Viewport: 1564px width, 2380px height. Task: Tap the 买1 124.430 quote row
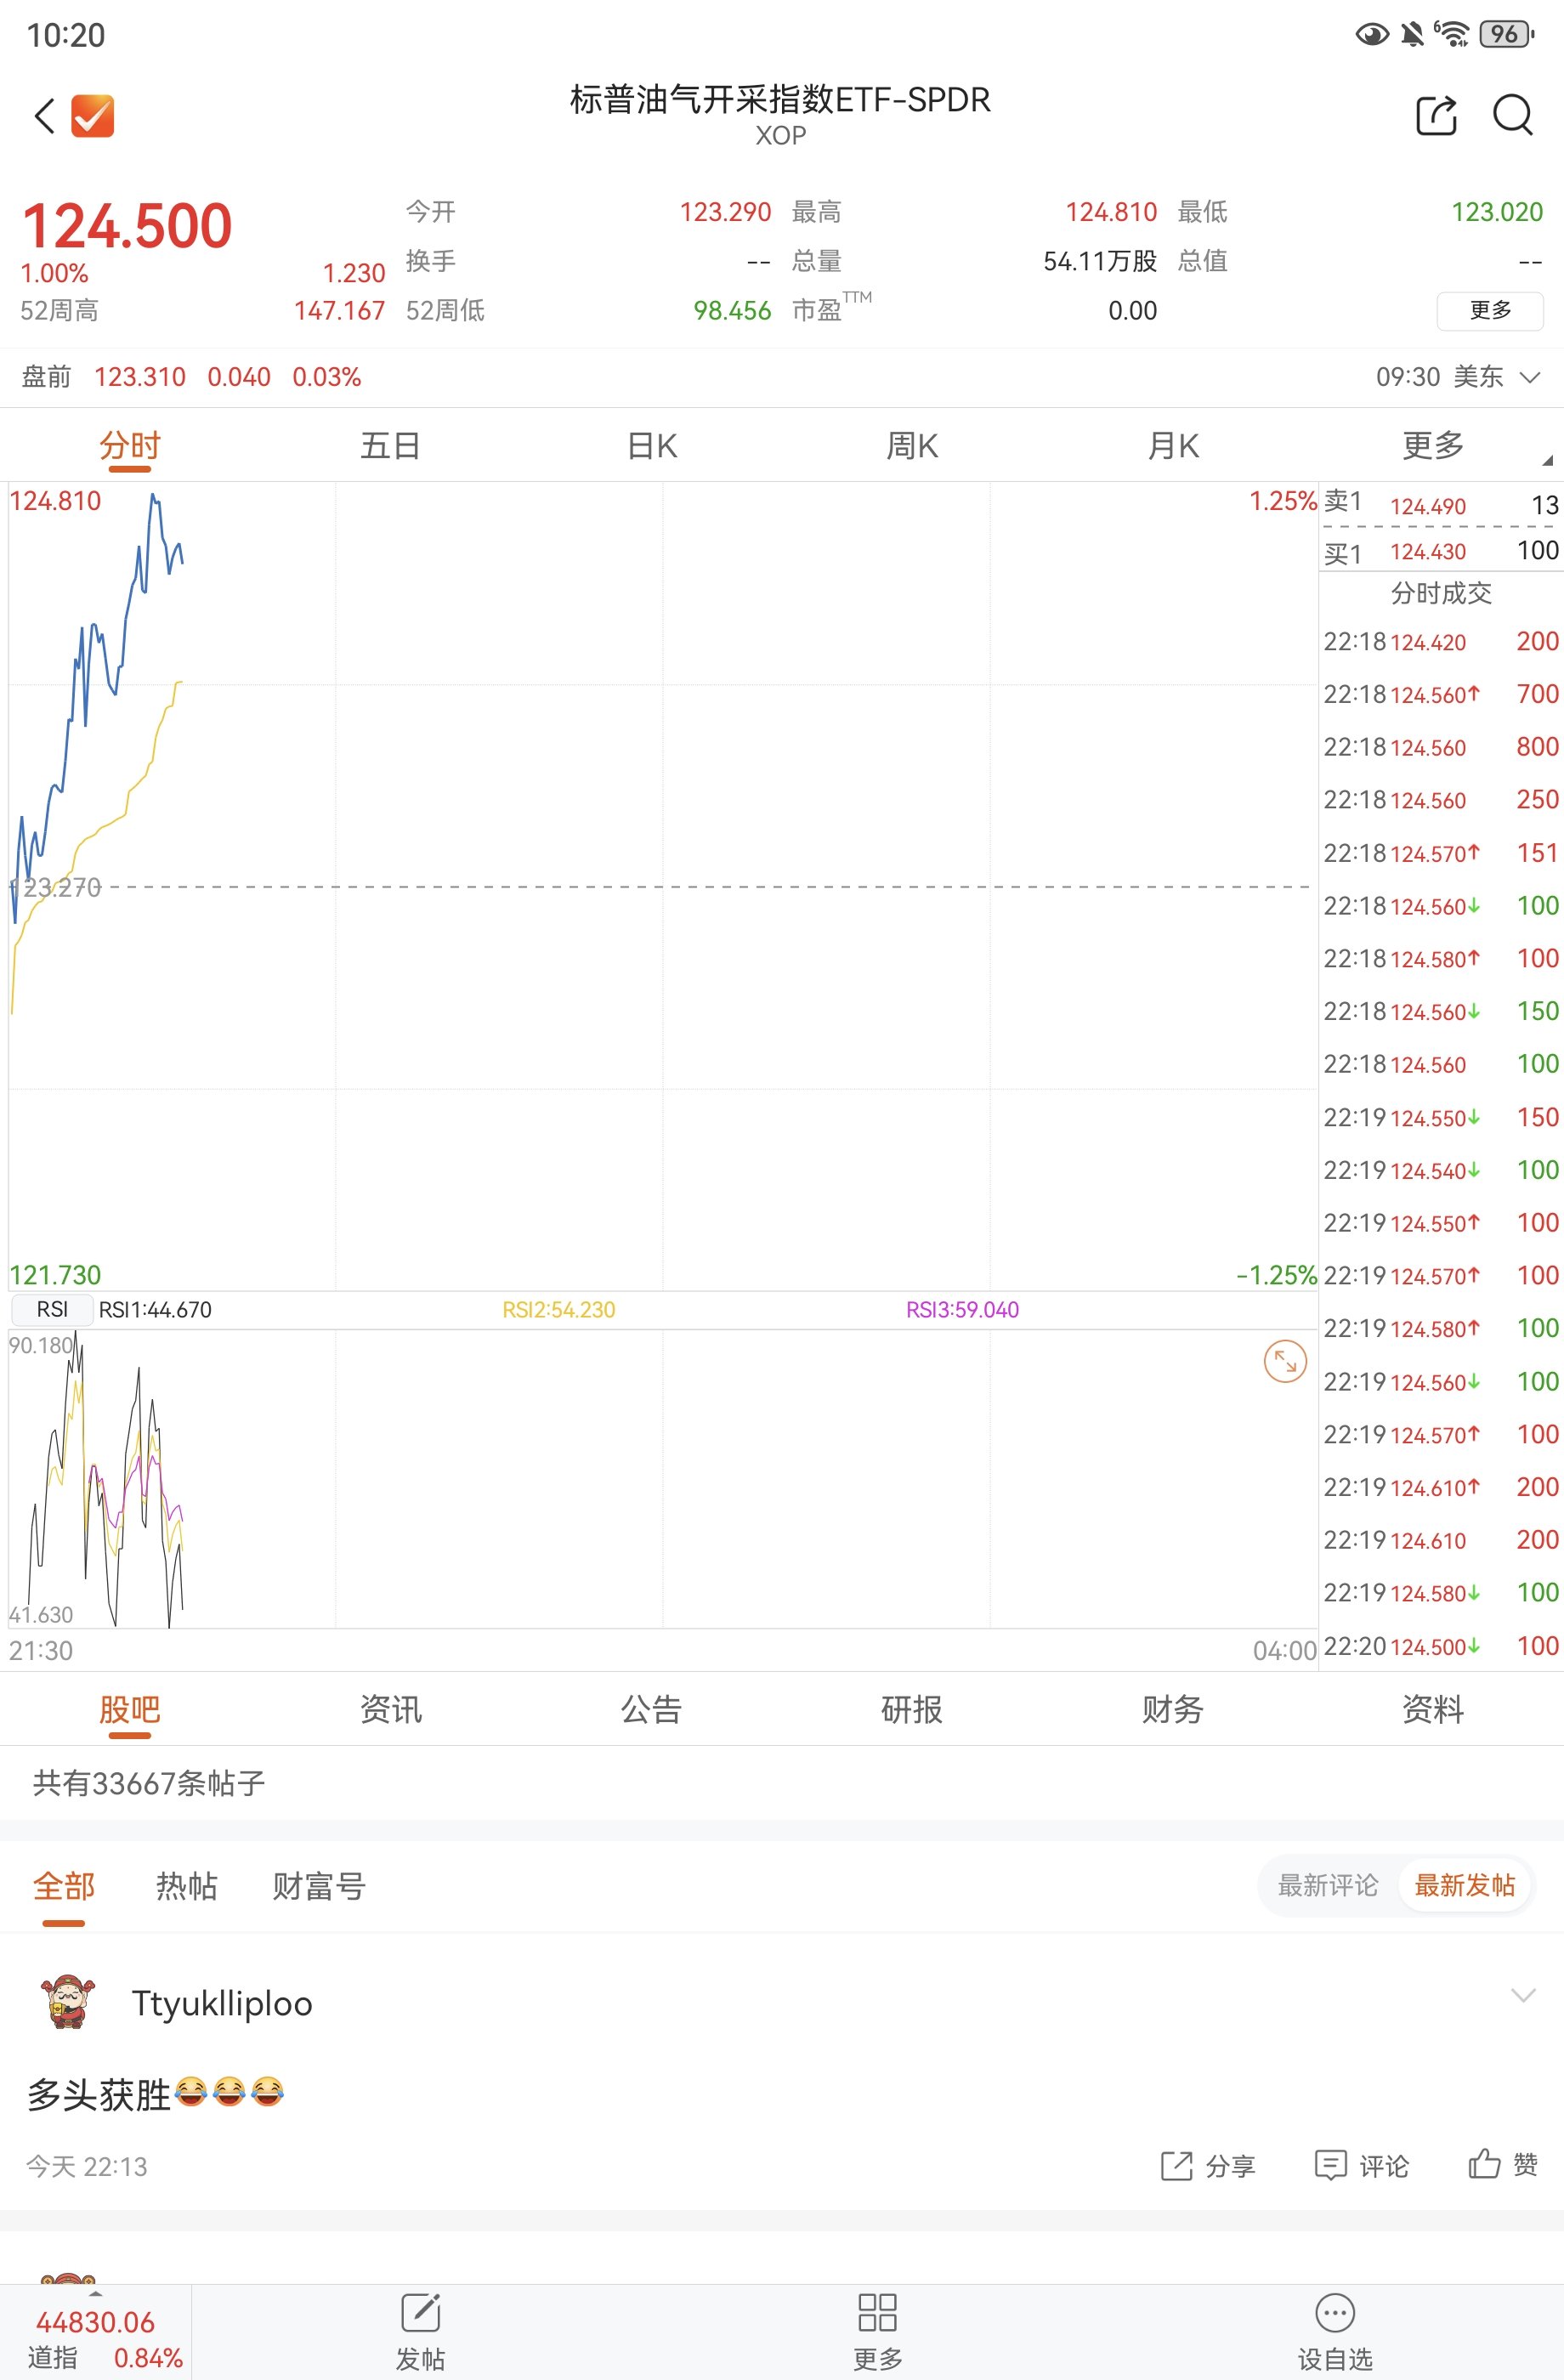click(1441, 551)
